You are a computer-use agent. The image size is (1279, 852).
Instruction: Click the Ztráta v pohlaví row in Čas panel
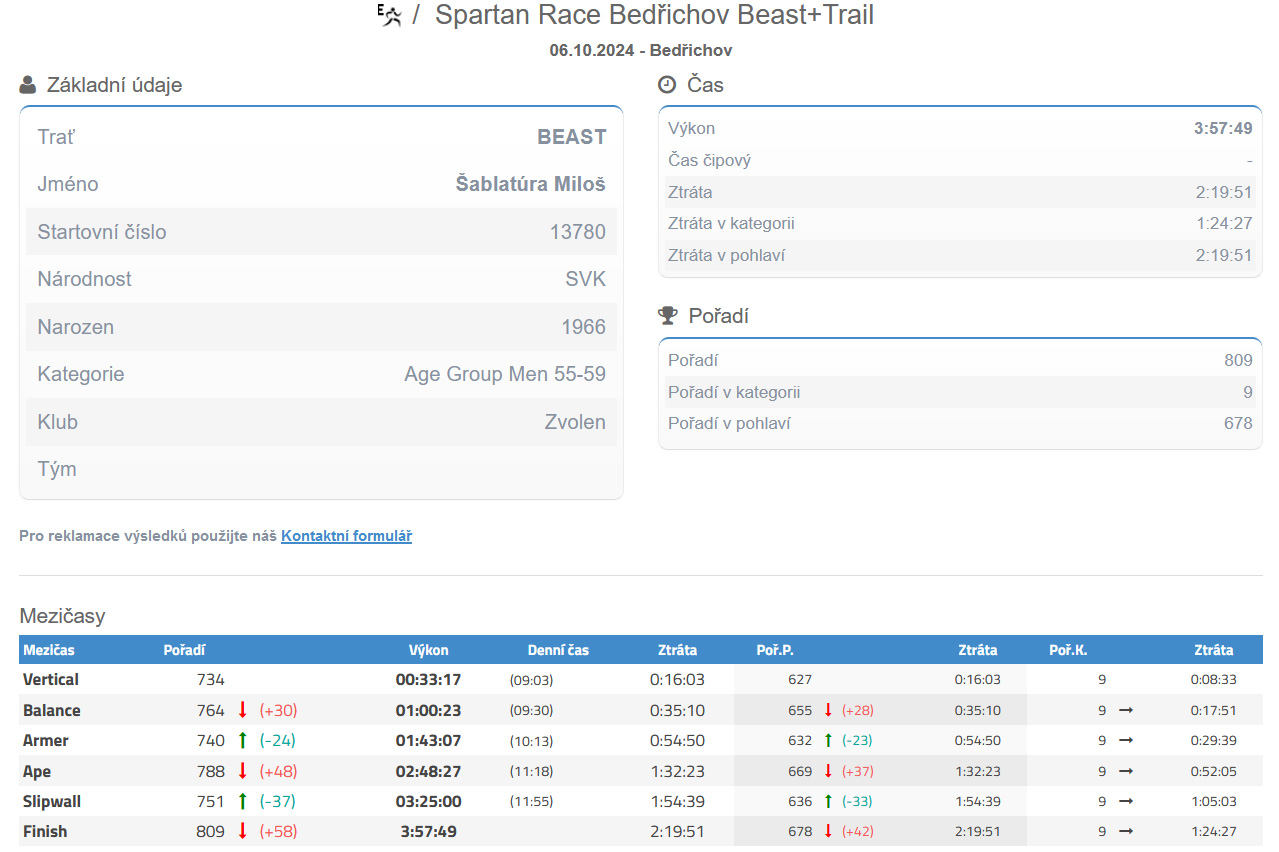[x=960, y=255]
